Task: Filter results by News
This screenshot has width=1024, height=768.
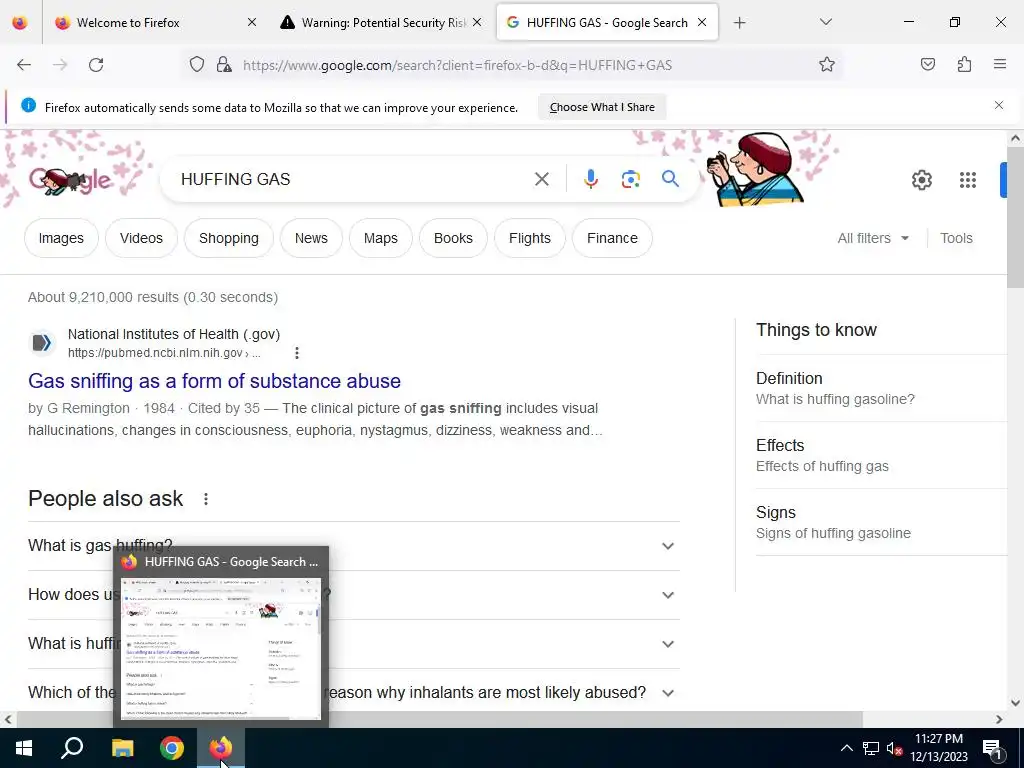Action: (x=311, y=238)
